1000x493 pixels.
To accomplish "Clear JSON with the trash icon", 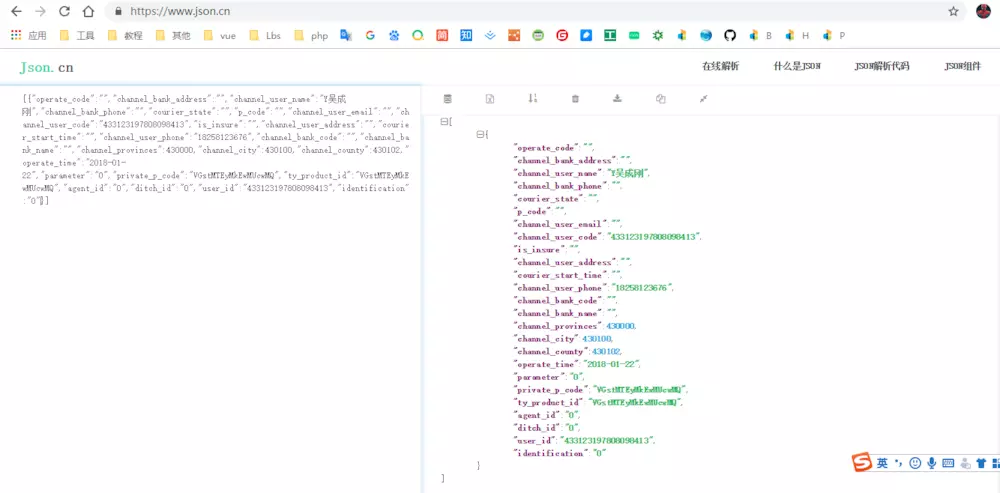I will pyautogui.click(x=575, y=98).
